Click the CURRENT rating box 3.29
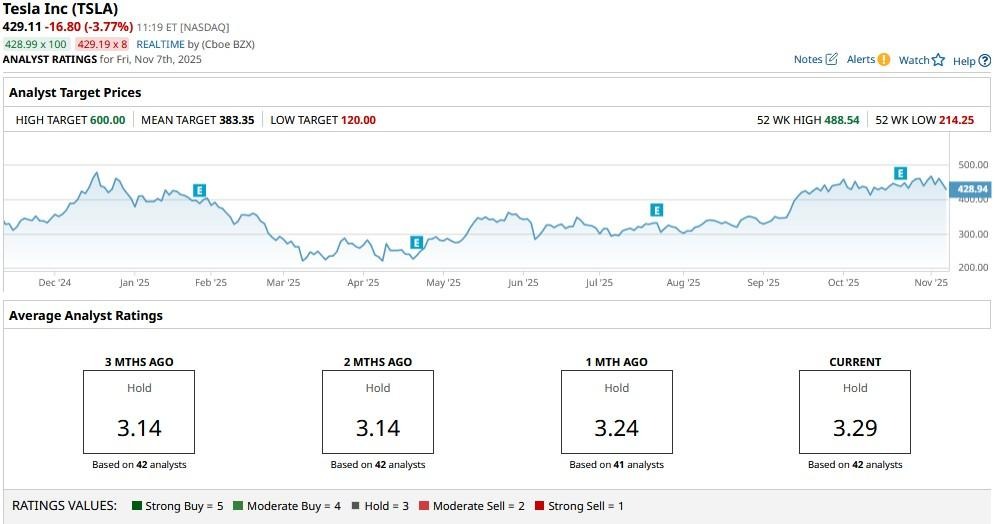 point(855,412)
